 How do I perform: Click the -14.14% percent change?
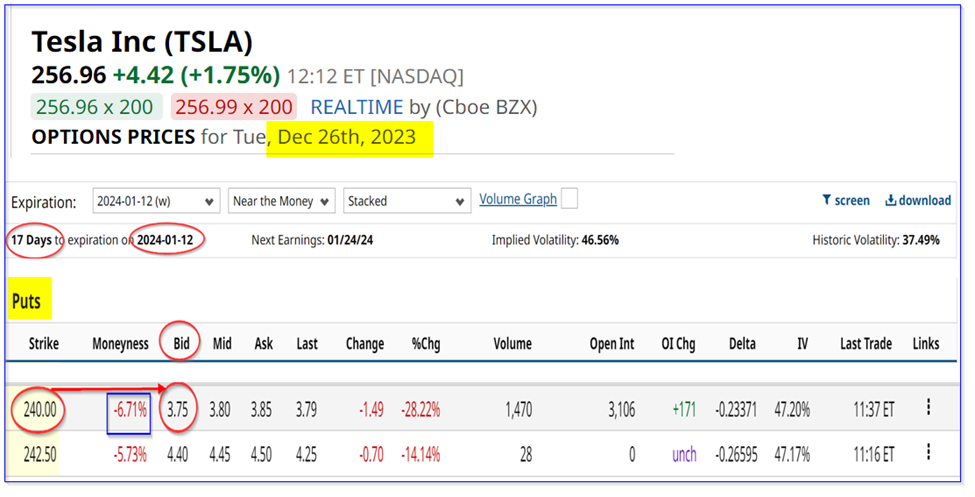pyautogui.click(x=421, y=455)
